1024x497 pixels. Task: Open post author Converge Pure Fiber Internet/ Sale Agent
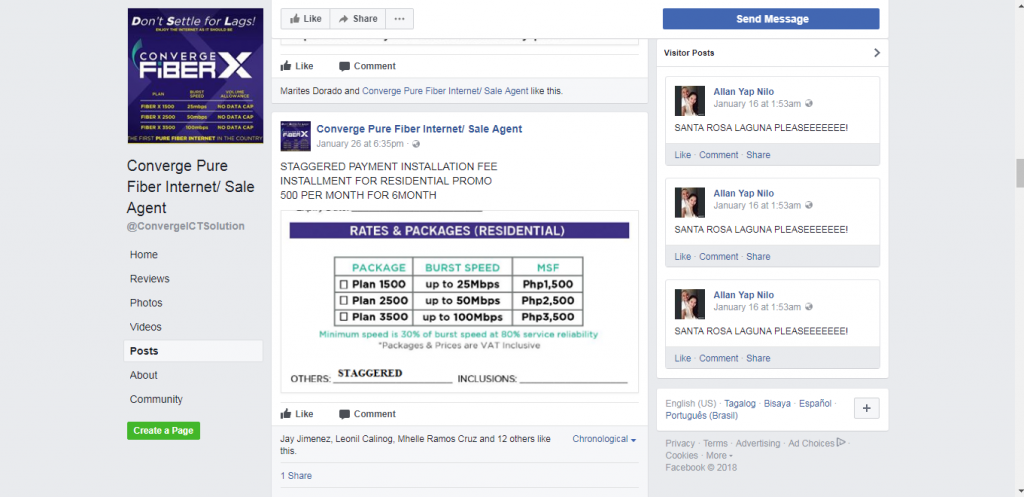click(419, 129)
